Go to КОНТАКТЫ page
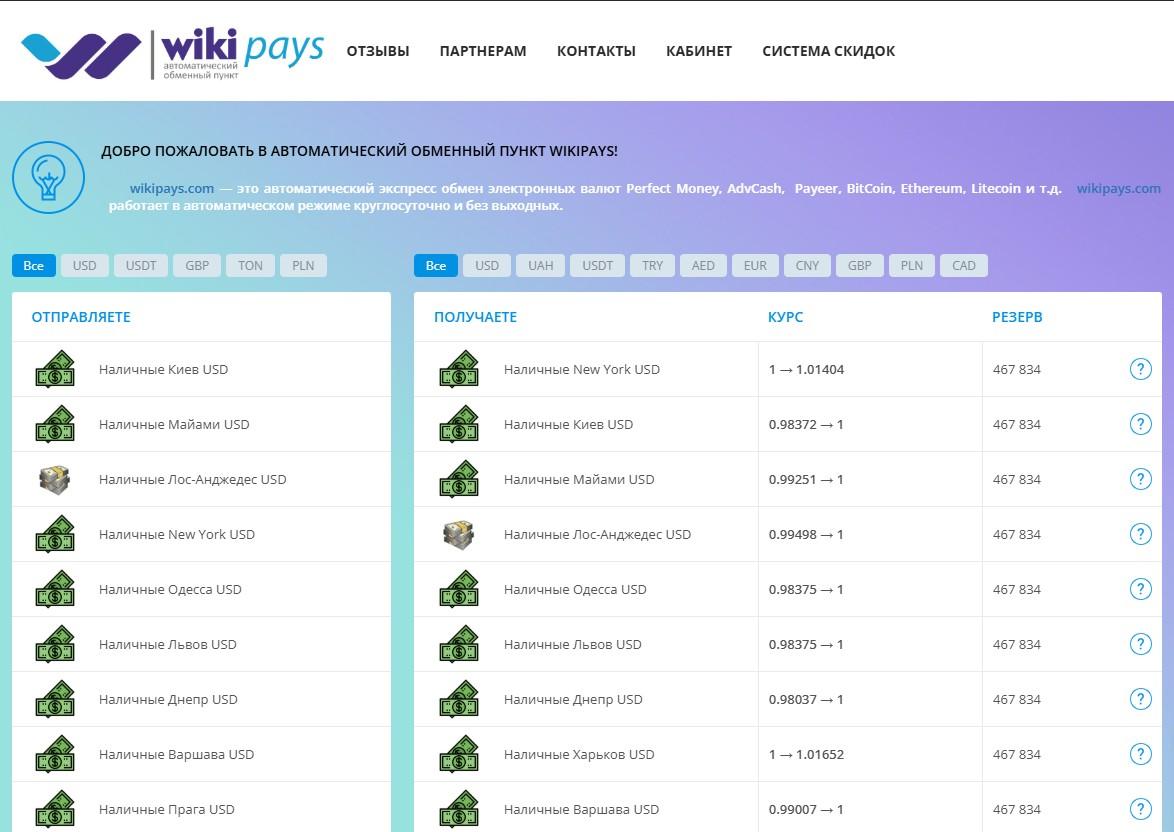 point(596,51)
